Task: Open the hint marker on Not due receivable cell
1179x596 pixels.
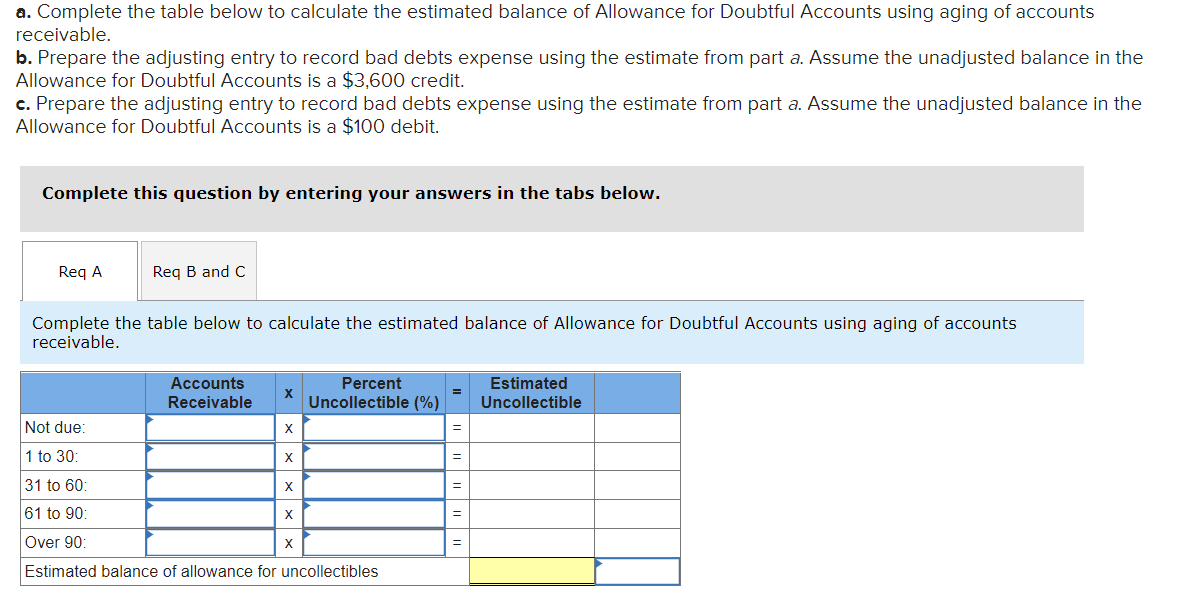Action: point(150,418)
